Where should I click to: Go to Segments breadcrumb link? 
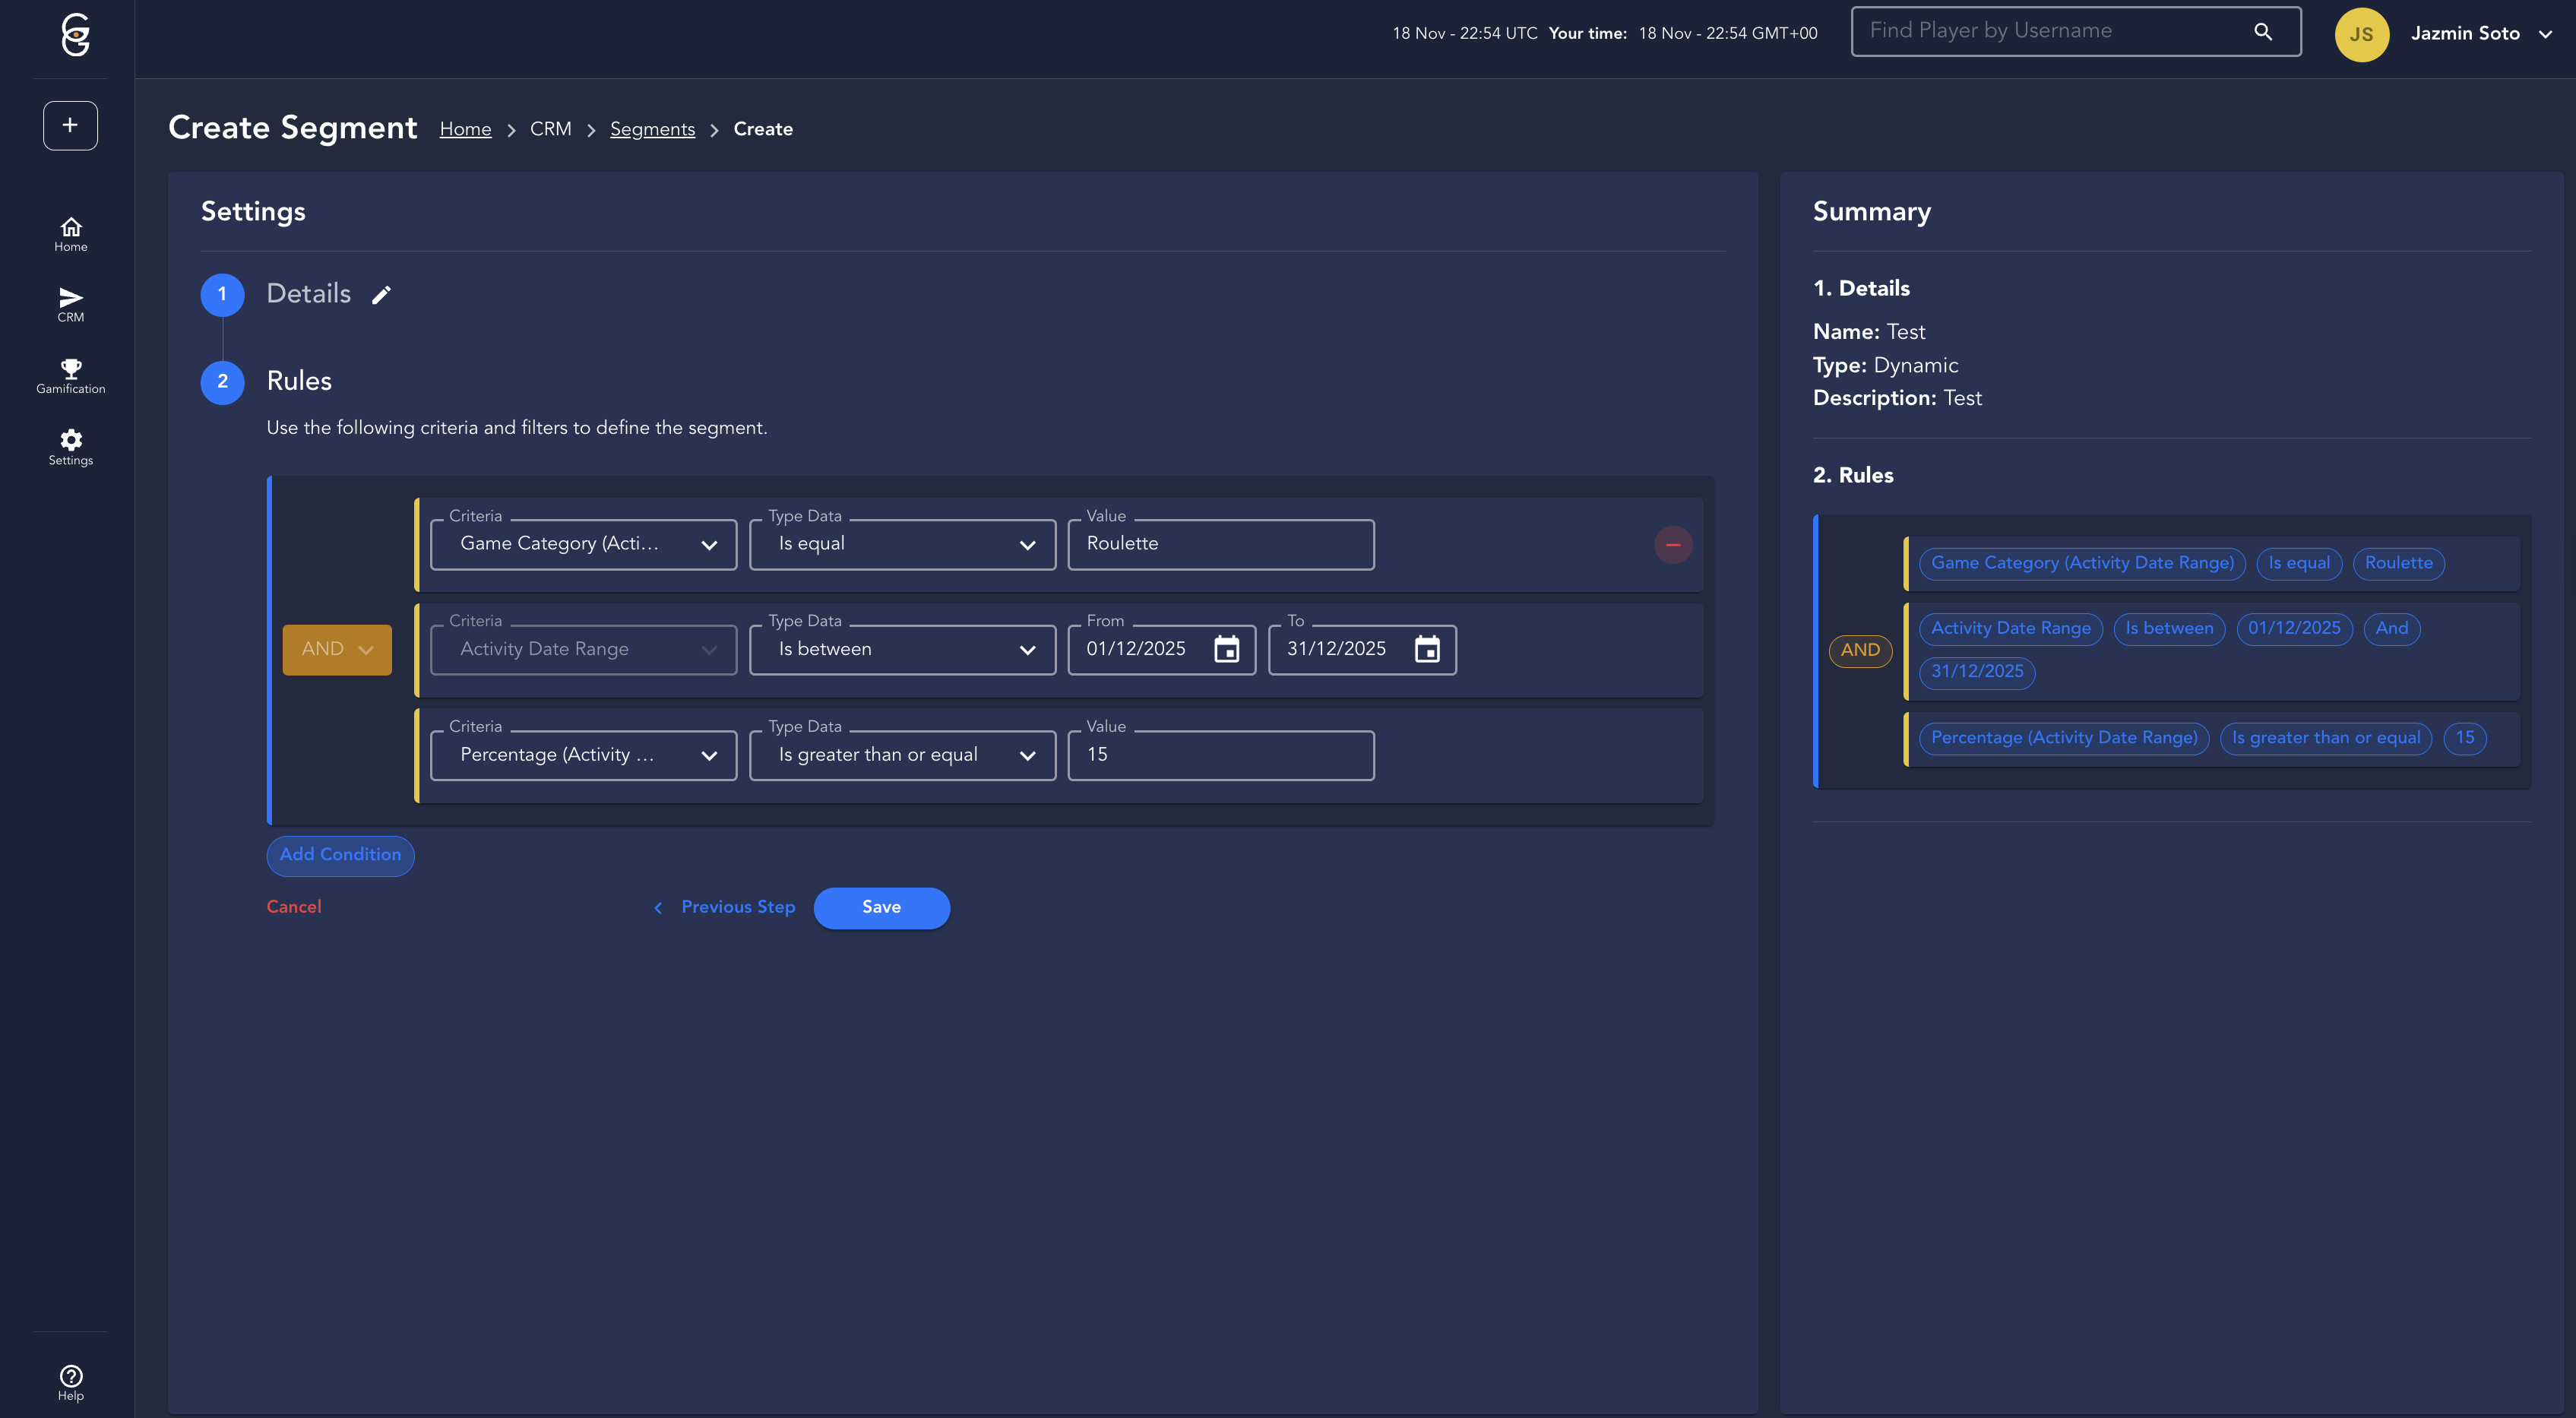point(652,129)
